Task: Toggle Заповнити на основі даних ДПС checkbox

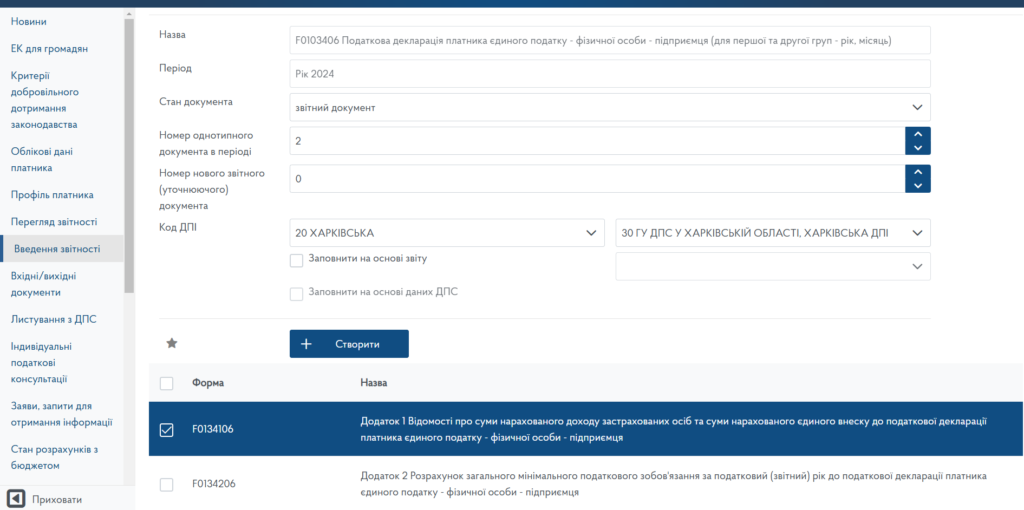Action: [296, 293]
